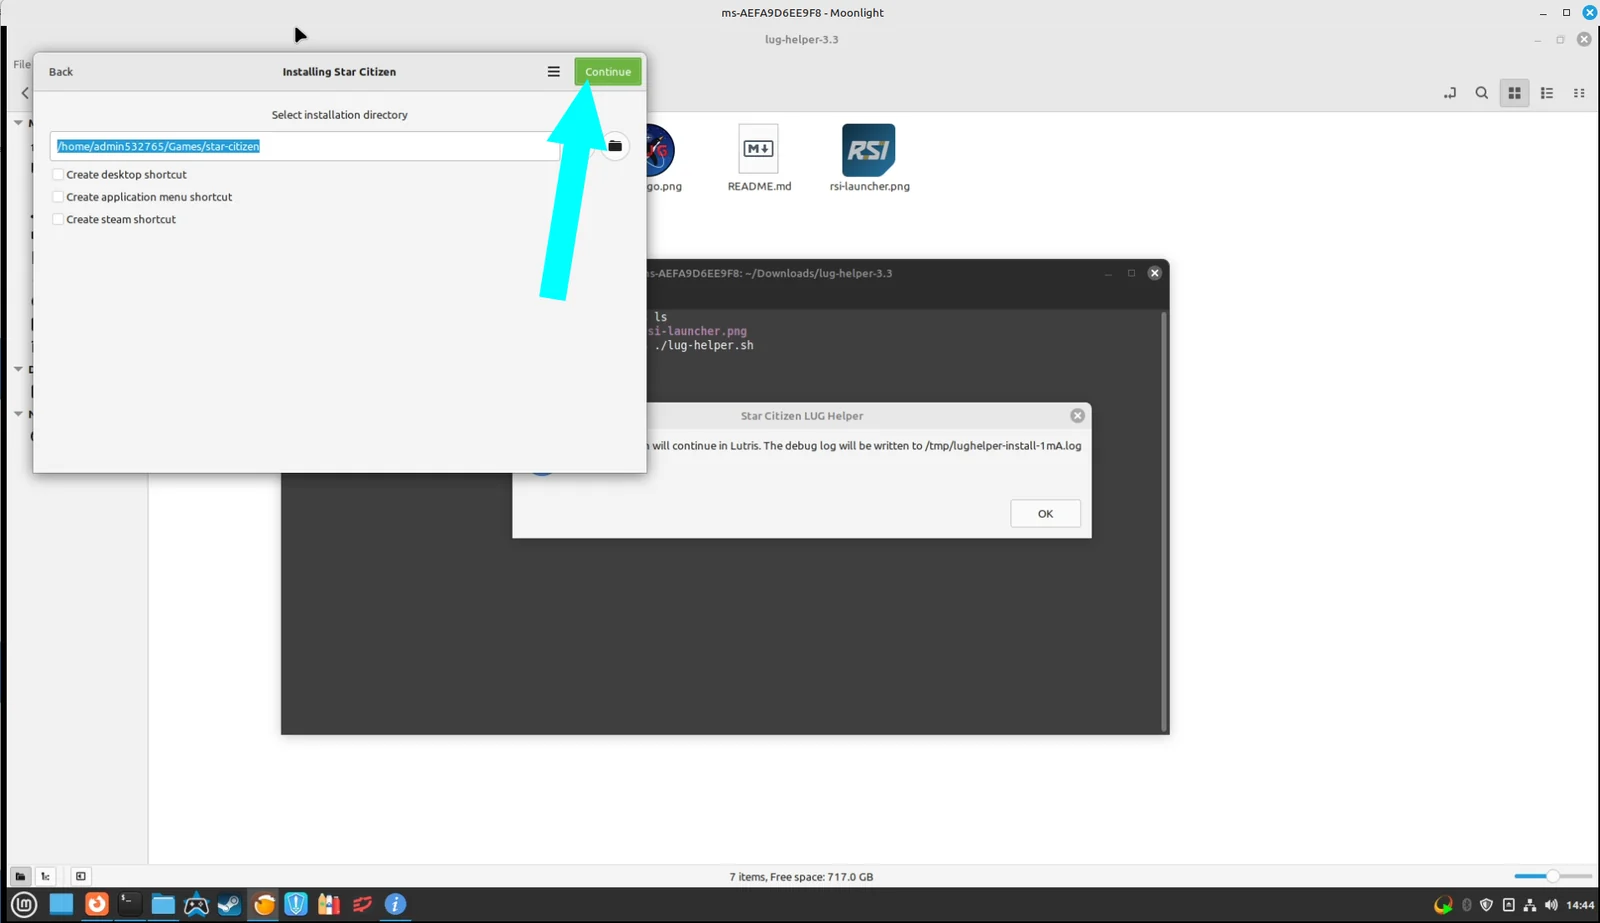Open game controller app in taskbar

coord(196,905)
